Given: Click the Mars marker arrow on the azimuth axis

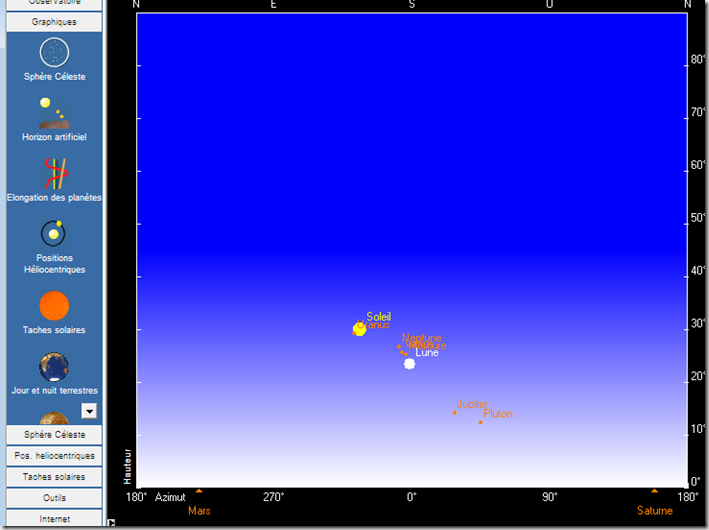Looking at the screenshot, I should [x=199, y=491].
